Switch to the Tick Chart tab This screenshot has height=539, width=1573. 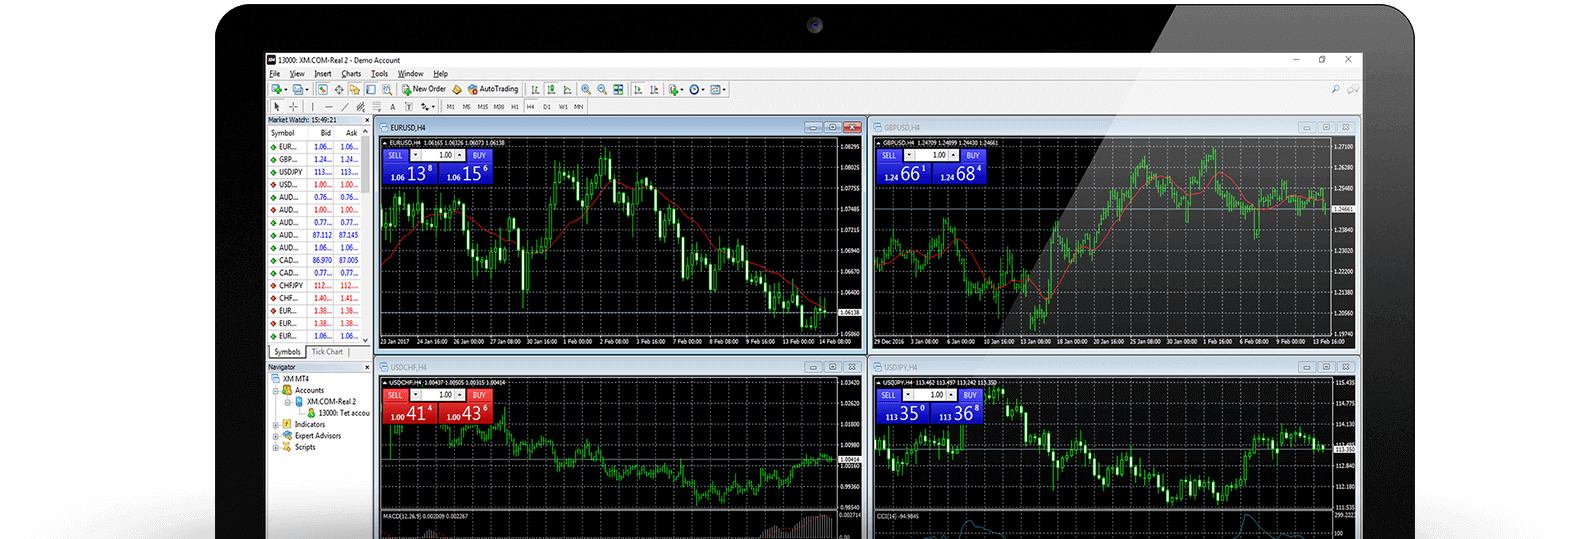pos(327,352)
